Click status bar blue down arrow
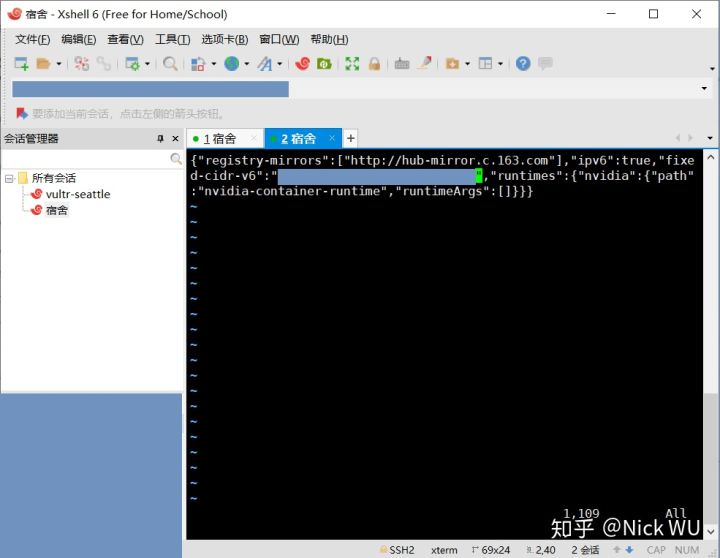 click(x=630, y=550)
